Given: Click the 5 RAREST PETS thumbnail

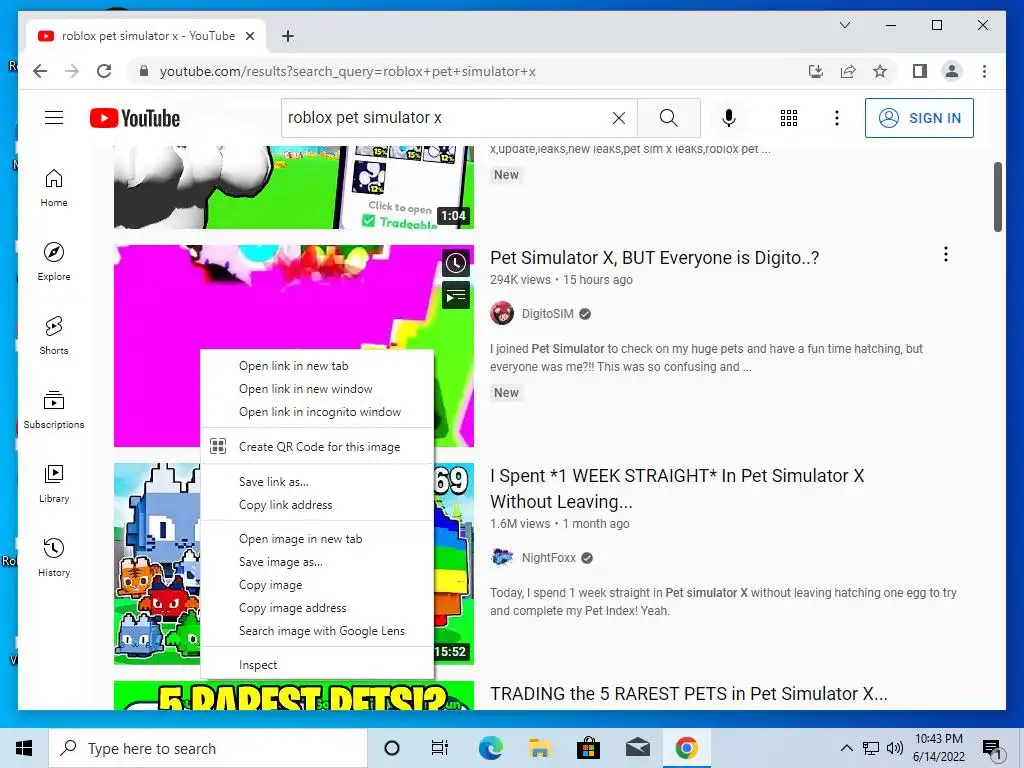Looking at the screenshot, I should (x=294, y=696).
